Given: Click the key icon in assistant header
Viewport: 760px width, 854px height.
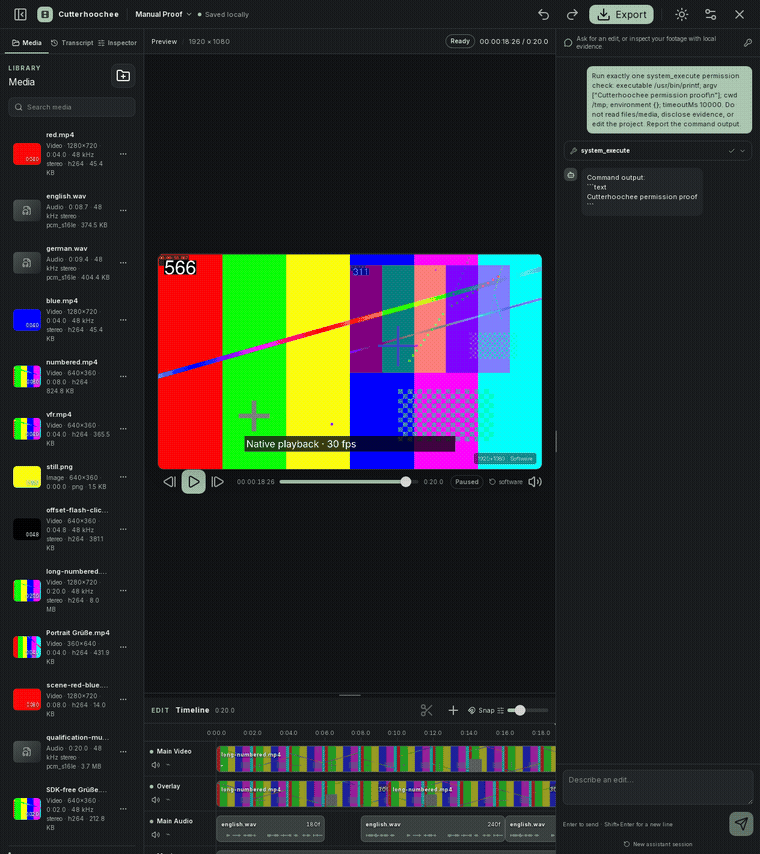Looking at the screenshot, I should point(748,42).
